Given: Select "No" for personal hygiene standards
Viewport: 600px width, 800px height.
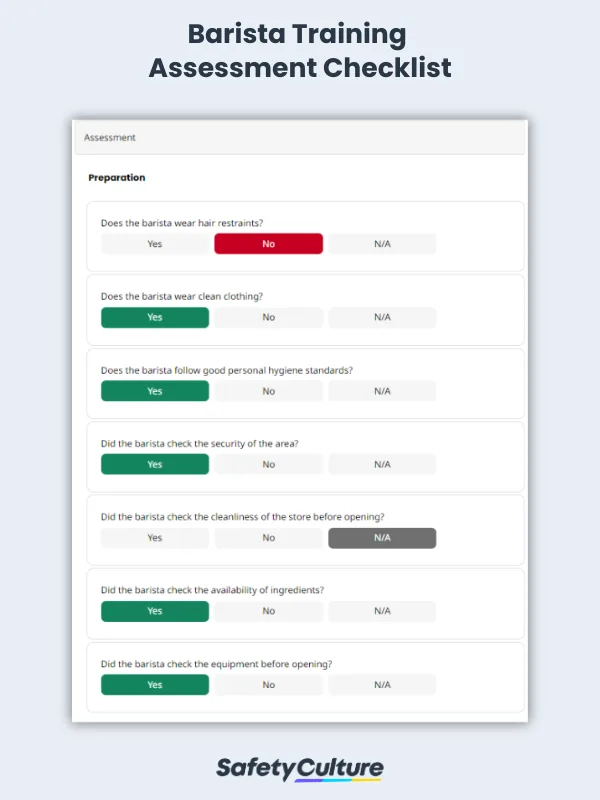Looking at the screenshot, I should [x=268, y=391].
